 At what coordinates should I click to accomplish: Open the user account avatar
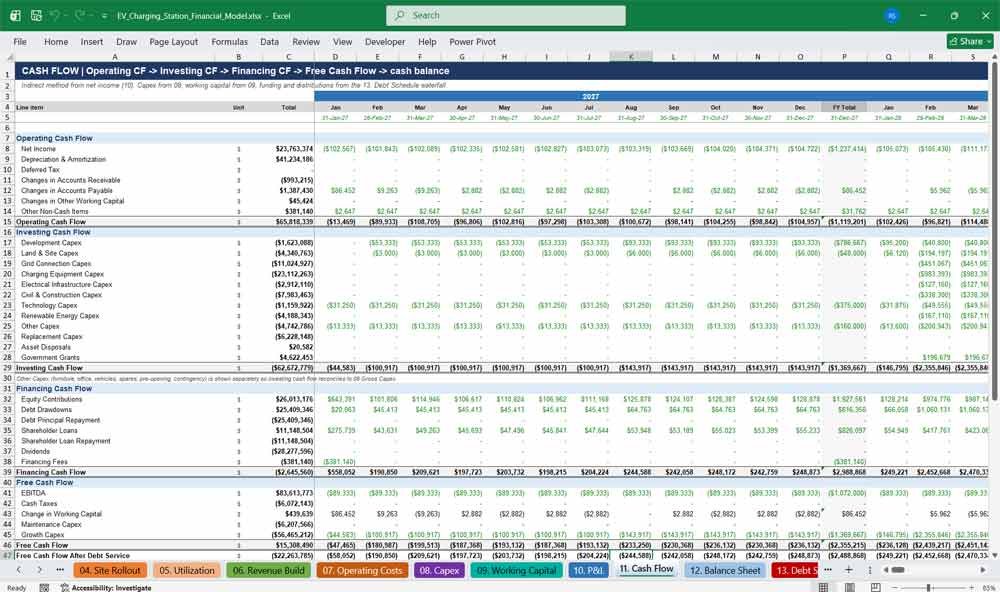pyautogui.click(x=892, y=15)
